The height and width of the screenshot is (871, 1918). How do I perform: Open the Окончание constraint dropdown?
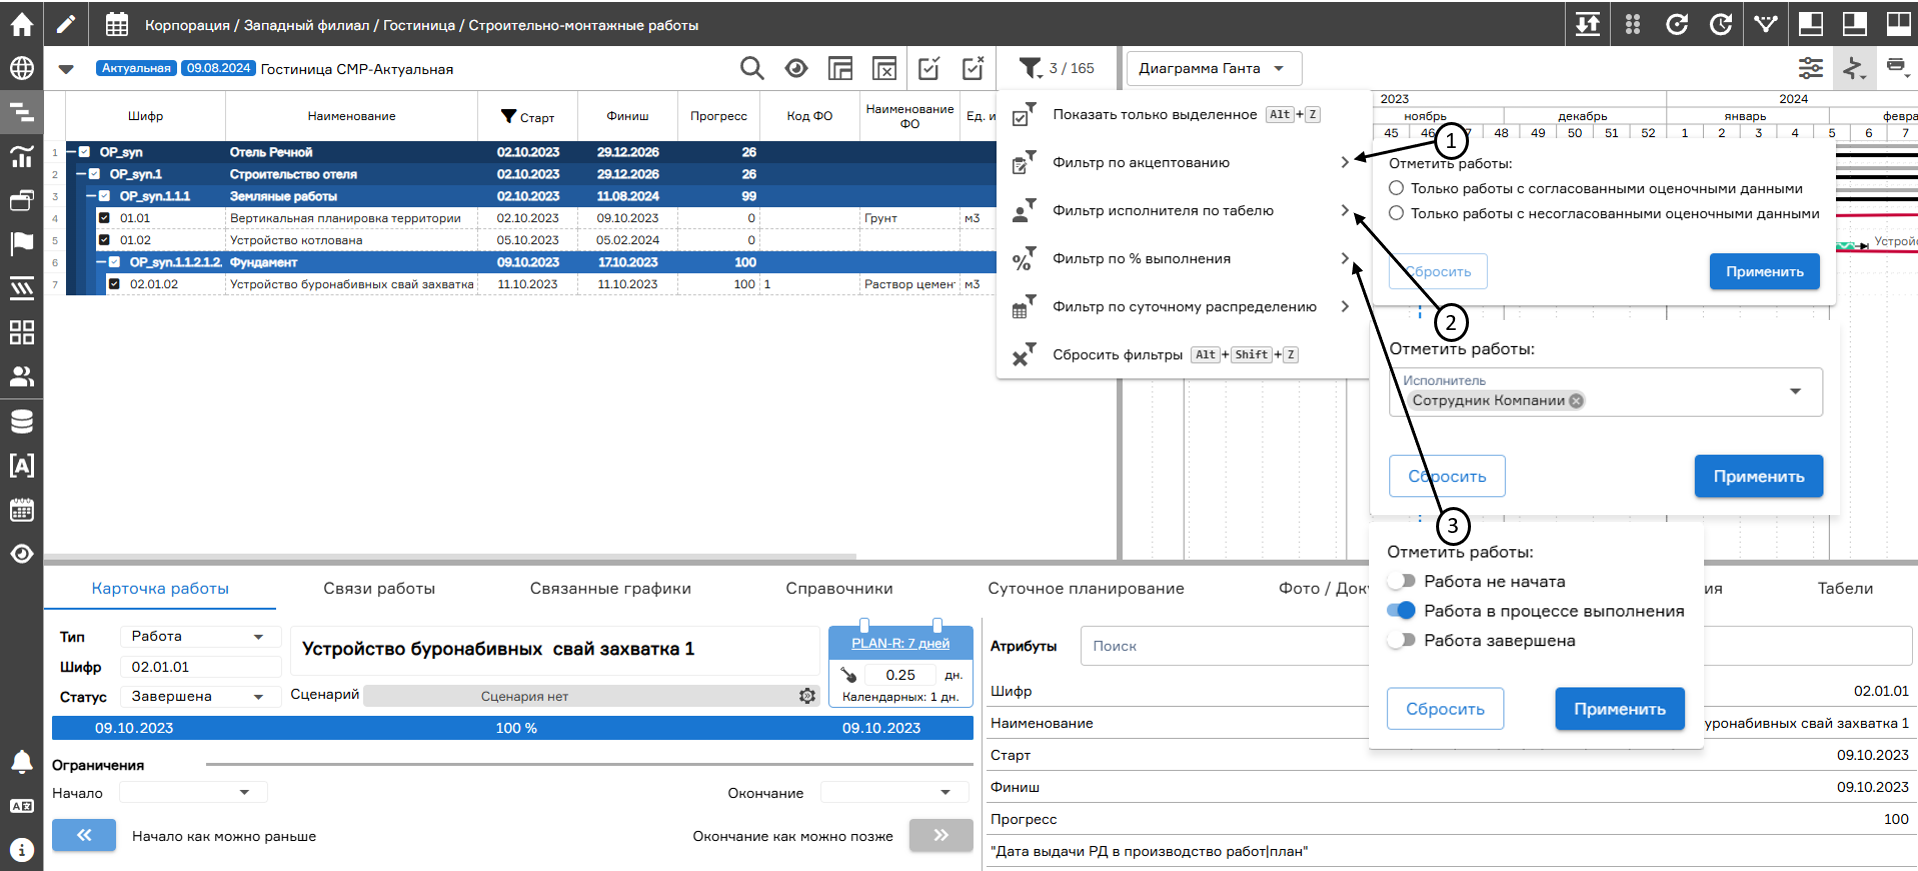(x=895, y=792)
